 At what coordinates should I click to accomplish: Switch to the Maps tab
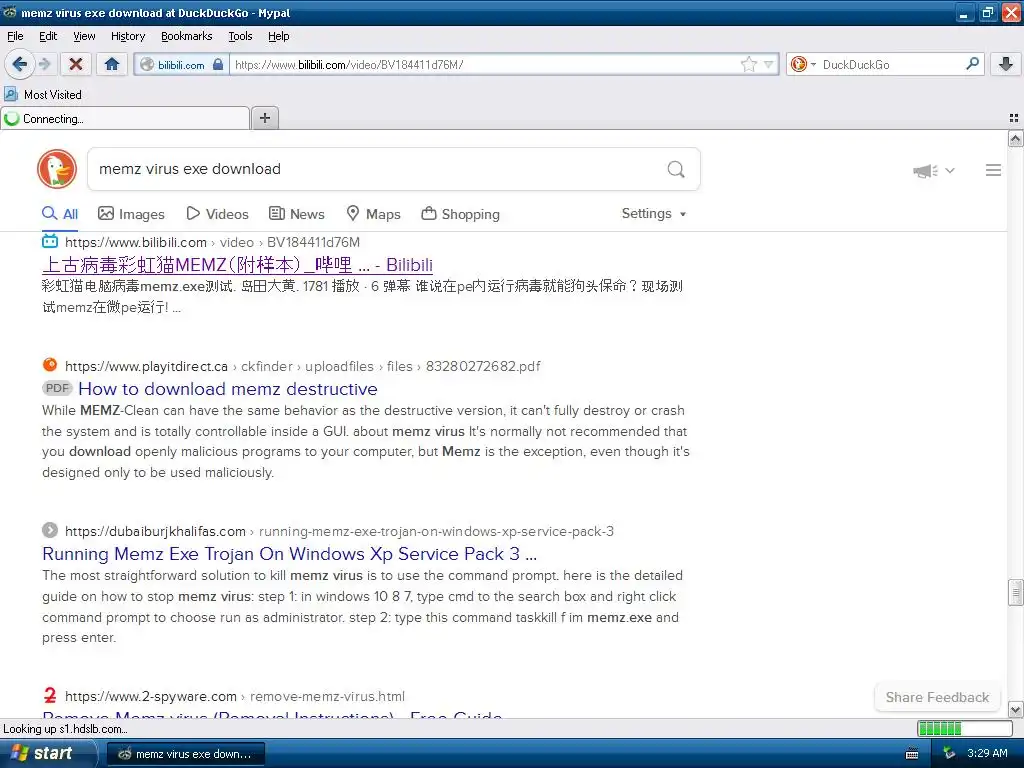(x=374, y=214)
